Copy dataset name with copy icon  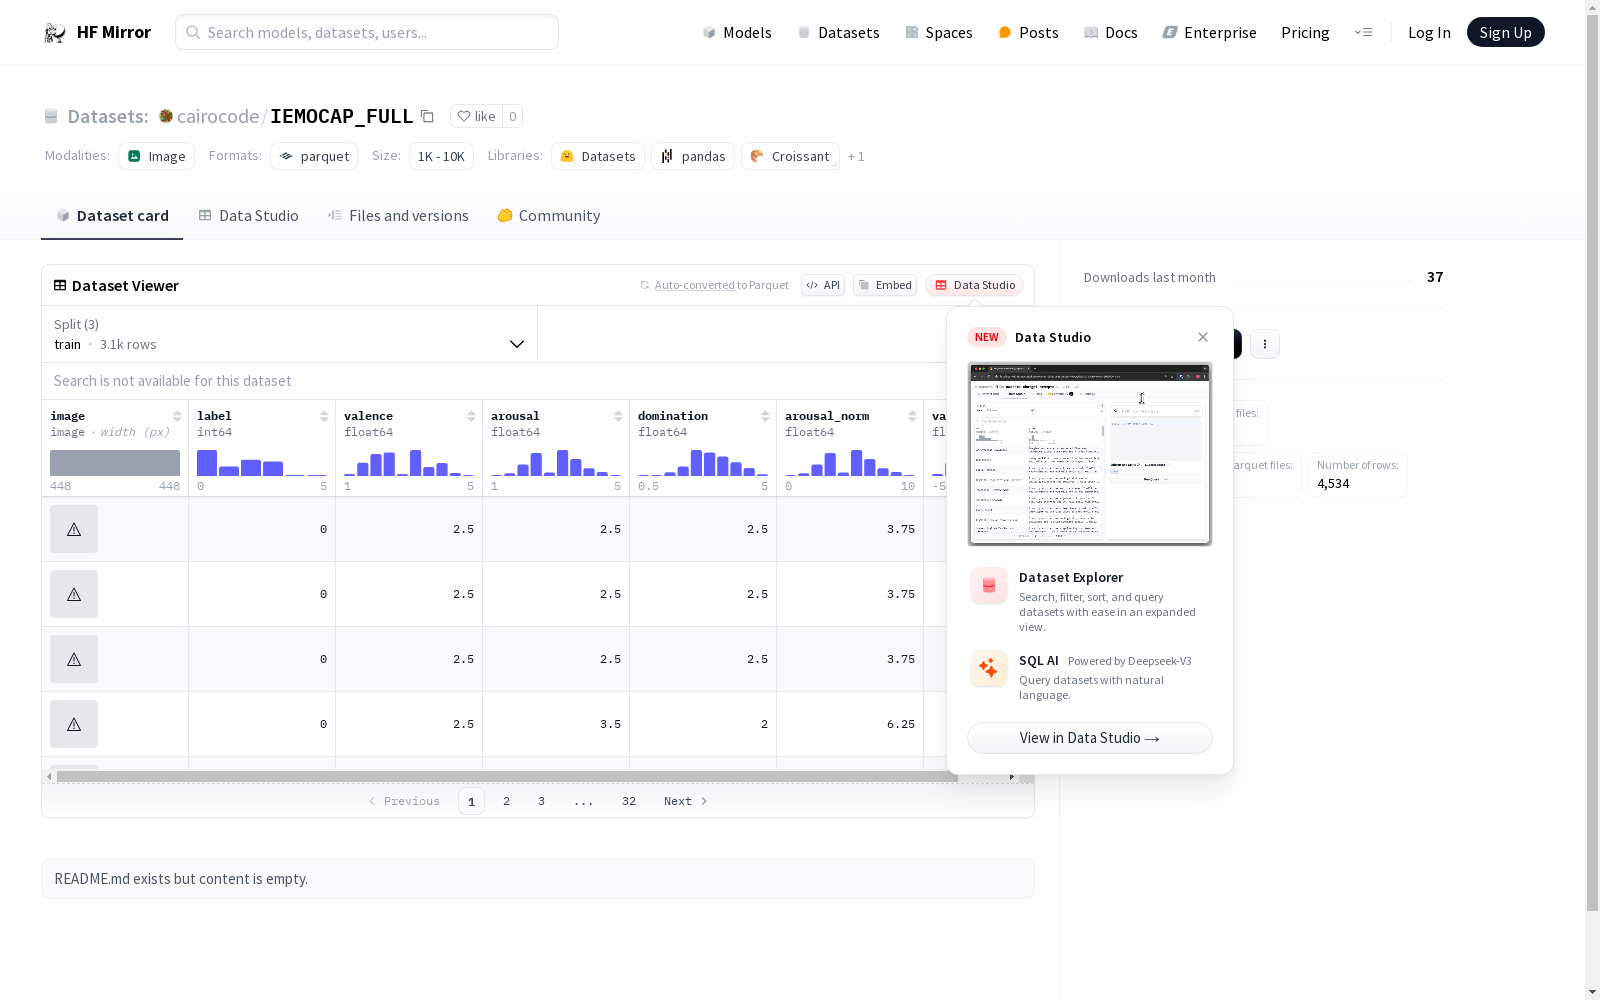pyautogui.click(x=427, y=117)
